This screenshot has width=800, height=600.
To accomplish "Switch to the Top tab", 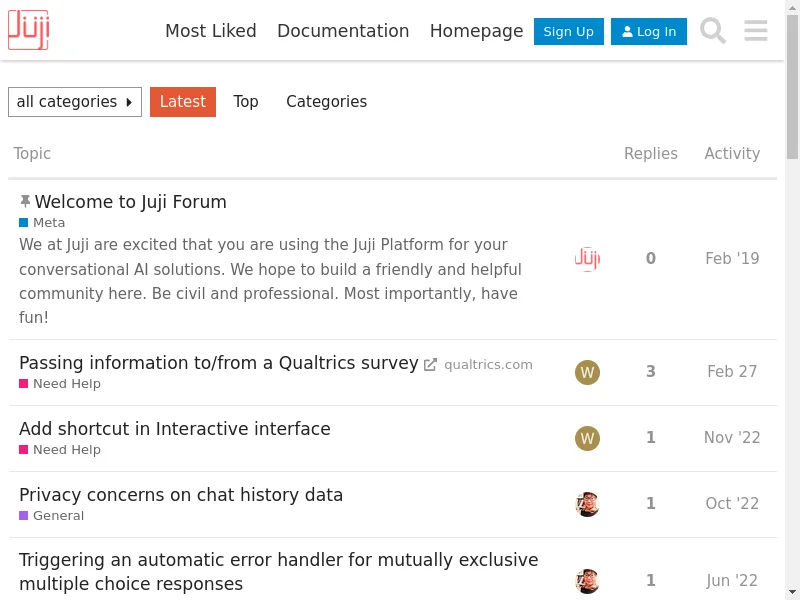I will click(x=246, y=102).
